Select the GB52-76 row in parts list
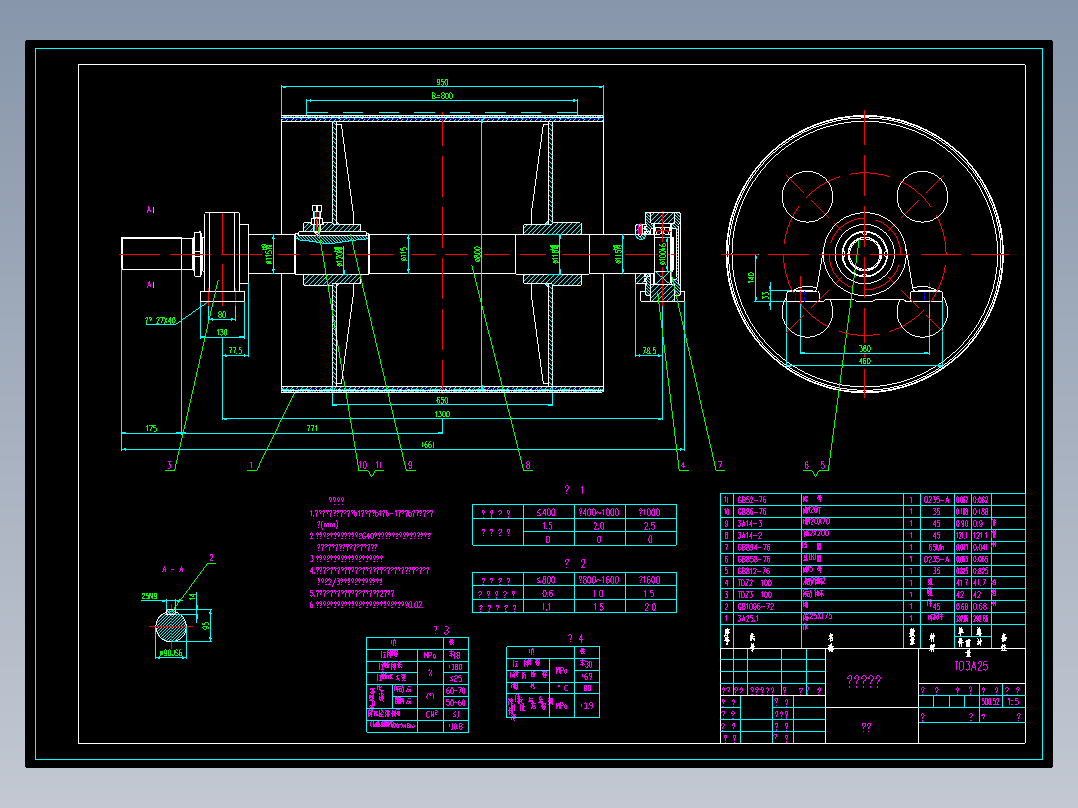This screenshot has width=1078, height=808. click(x=872, y=500)
